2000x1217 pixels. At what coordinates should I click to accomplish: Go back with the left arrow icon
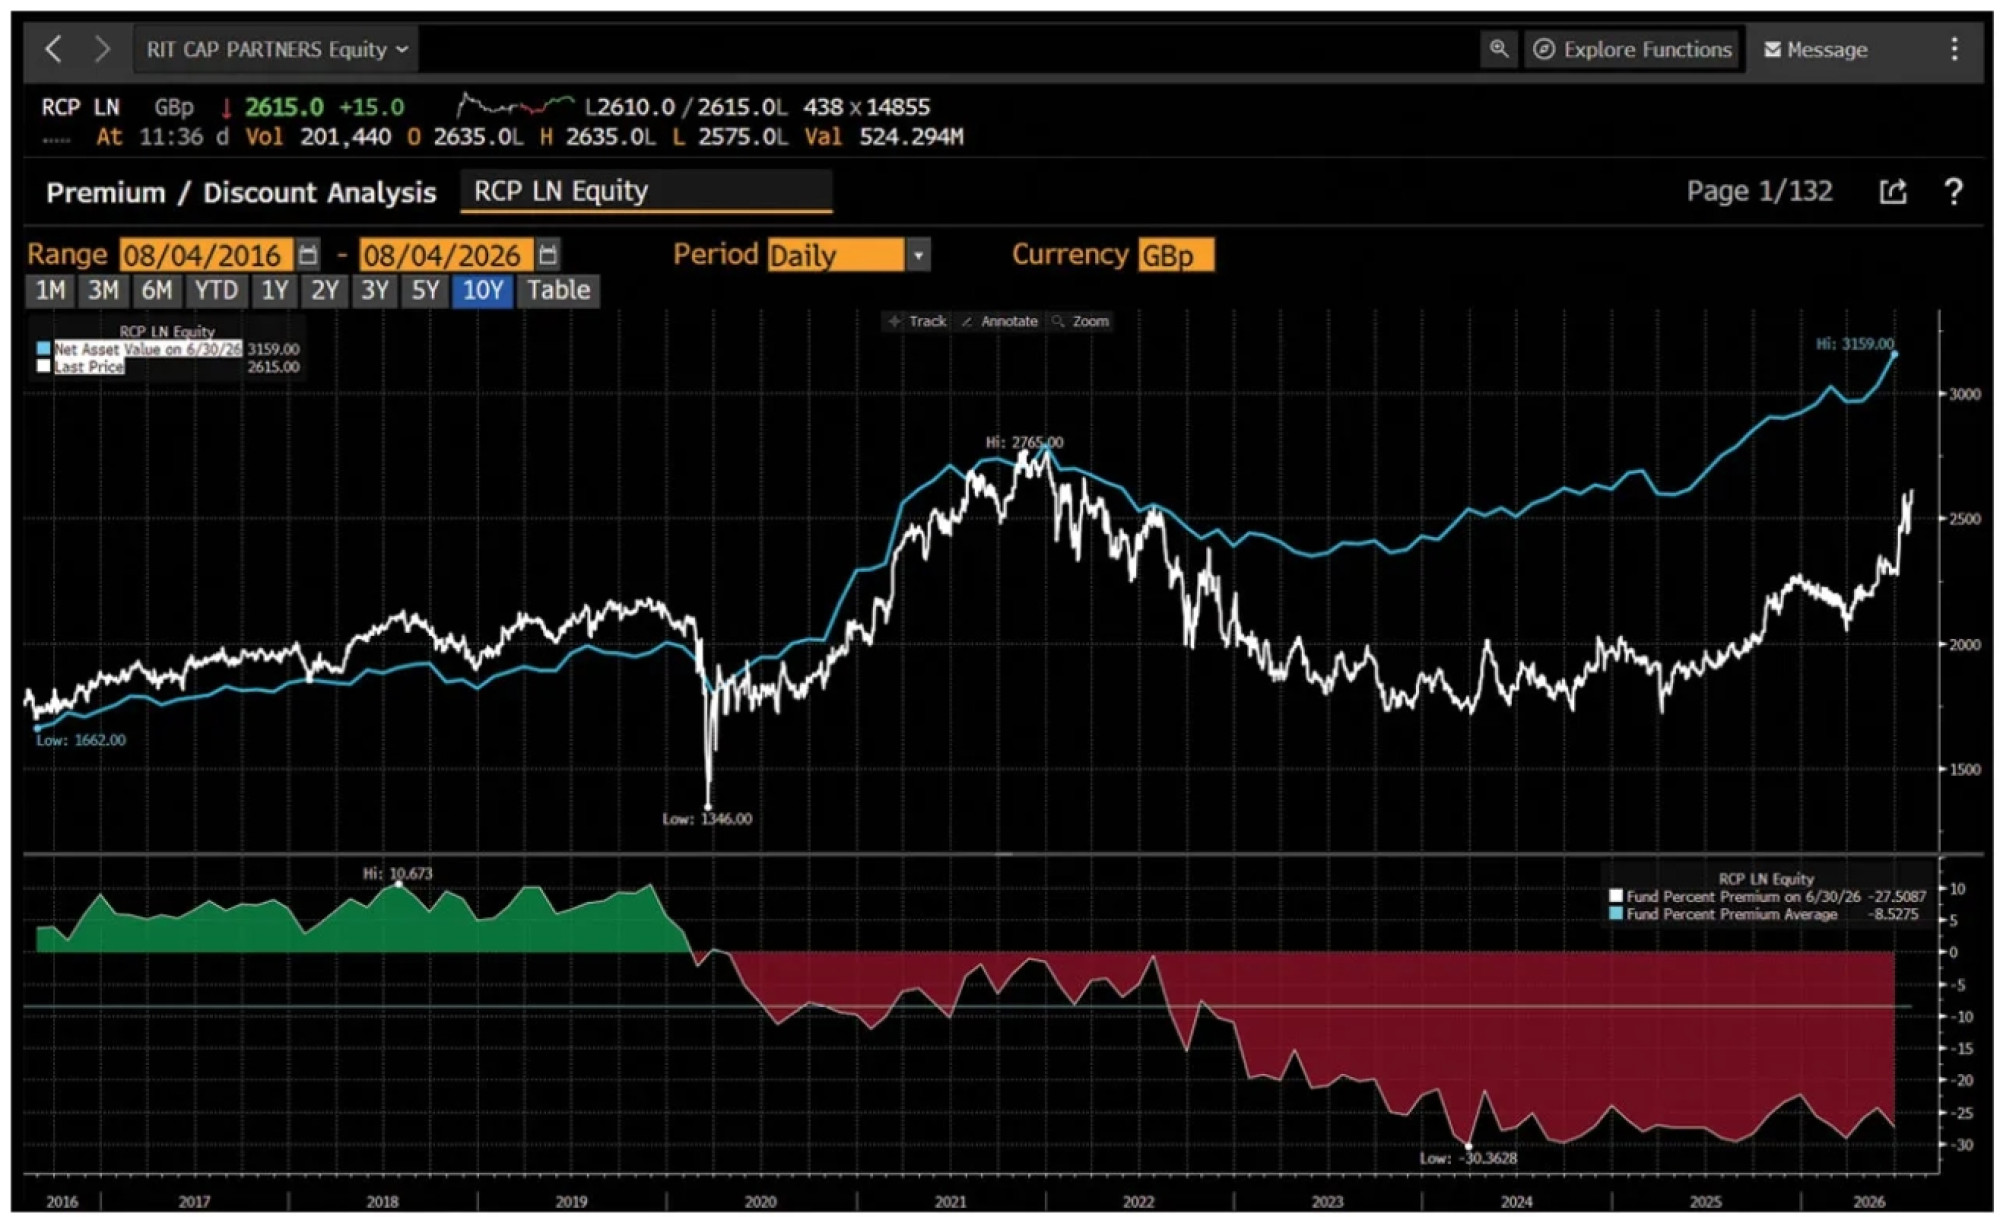click(x=54, y=49)
